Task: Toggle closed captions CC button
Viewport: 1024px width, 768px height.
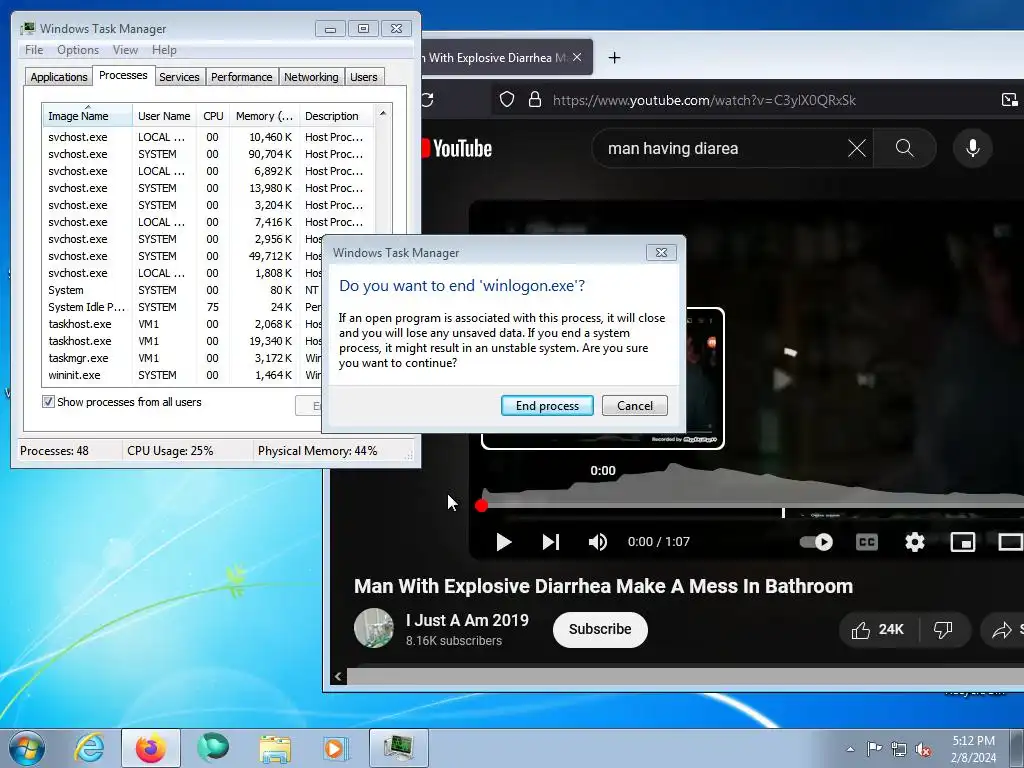Action: (867, 542)
